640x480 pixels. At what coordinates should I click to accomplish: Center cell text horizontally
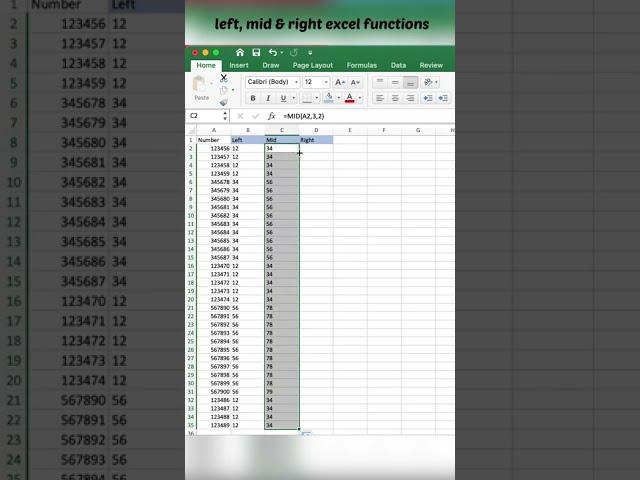click(x=395, y=98)
